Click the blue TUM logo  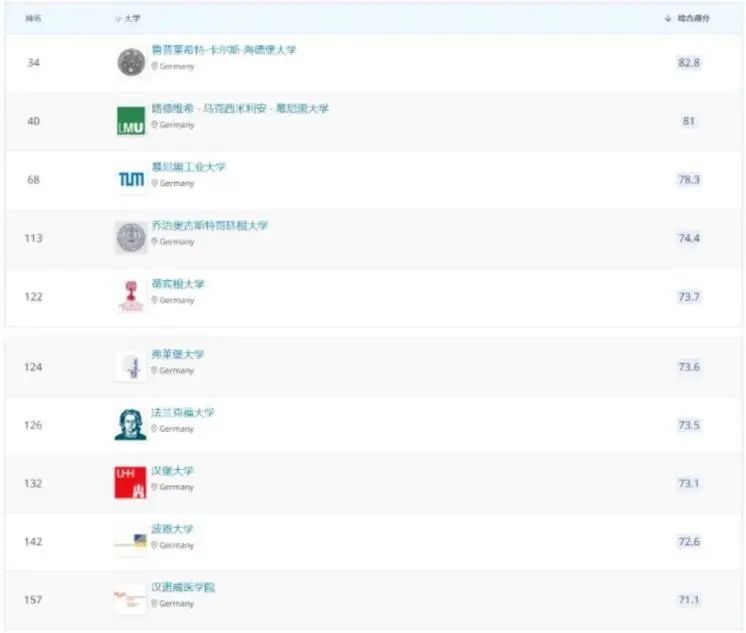131,179
